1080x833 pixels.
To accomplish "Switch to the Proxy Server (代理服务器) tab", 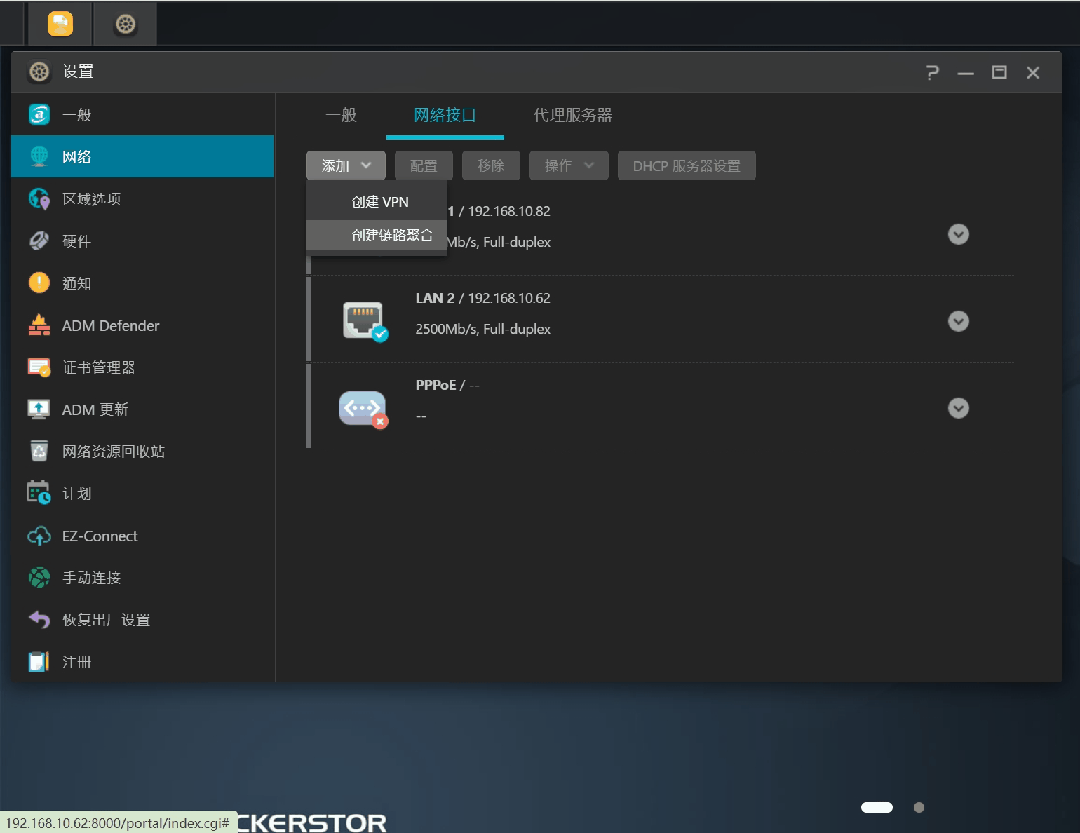I will click(573, 115).
